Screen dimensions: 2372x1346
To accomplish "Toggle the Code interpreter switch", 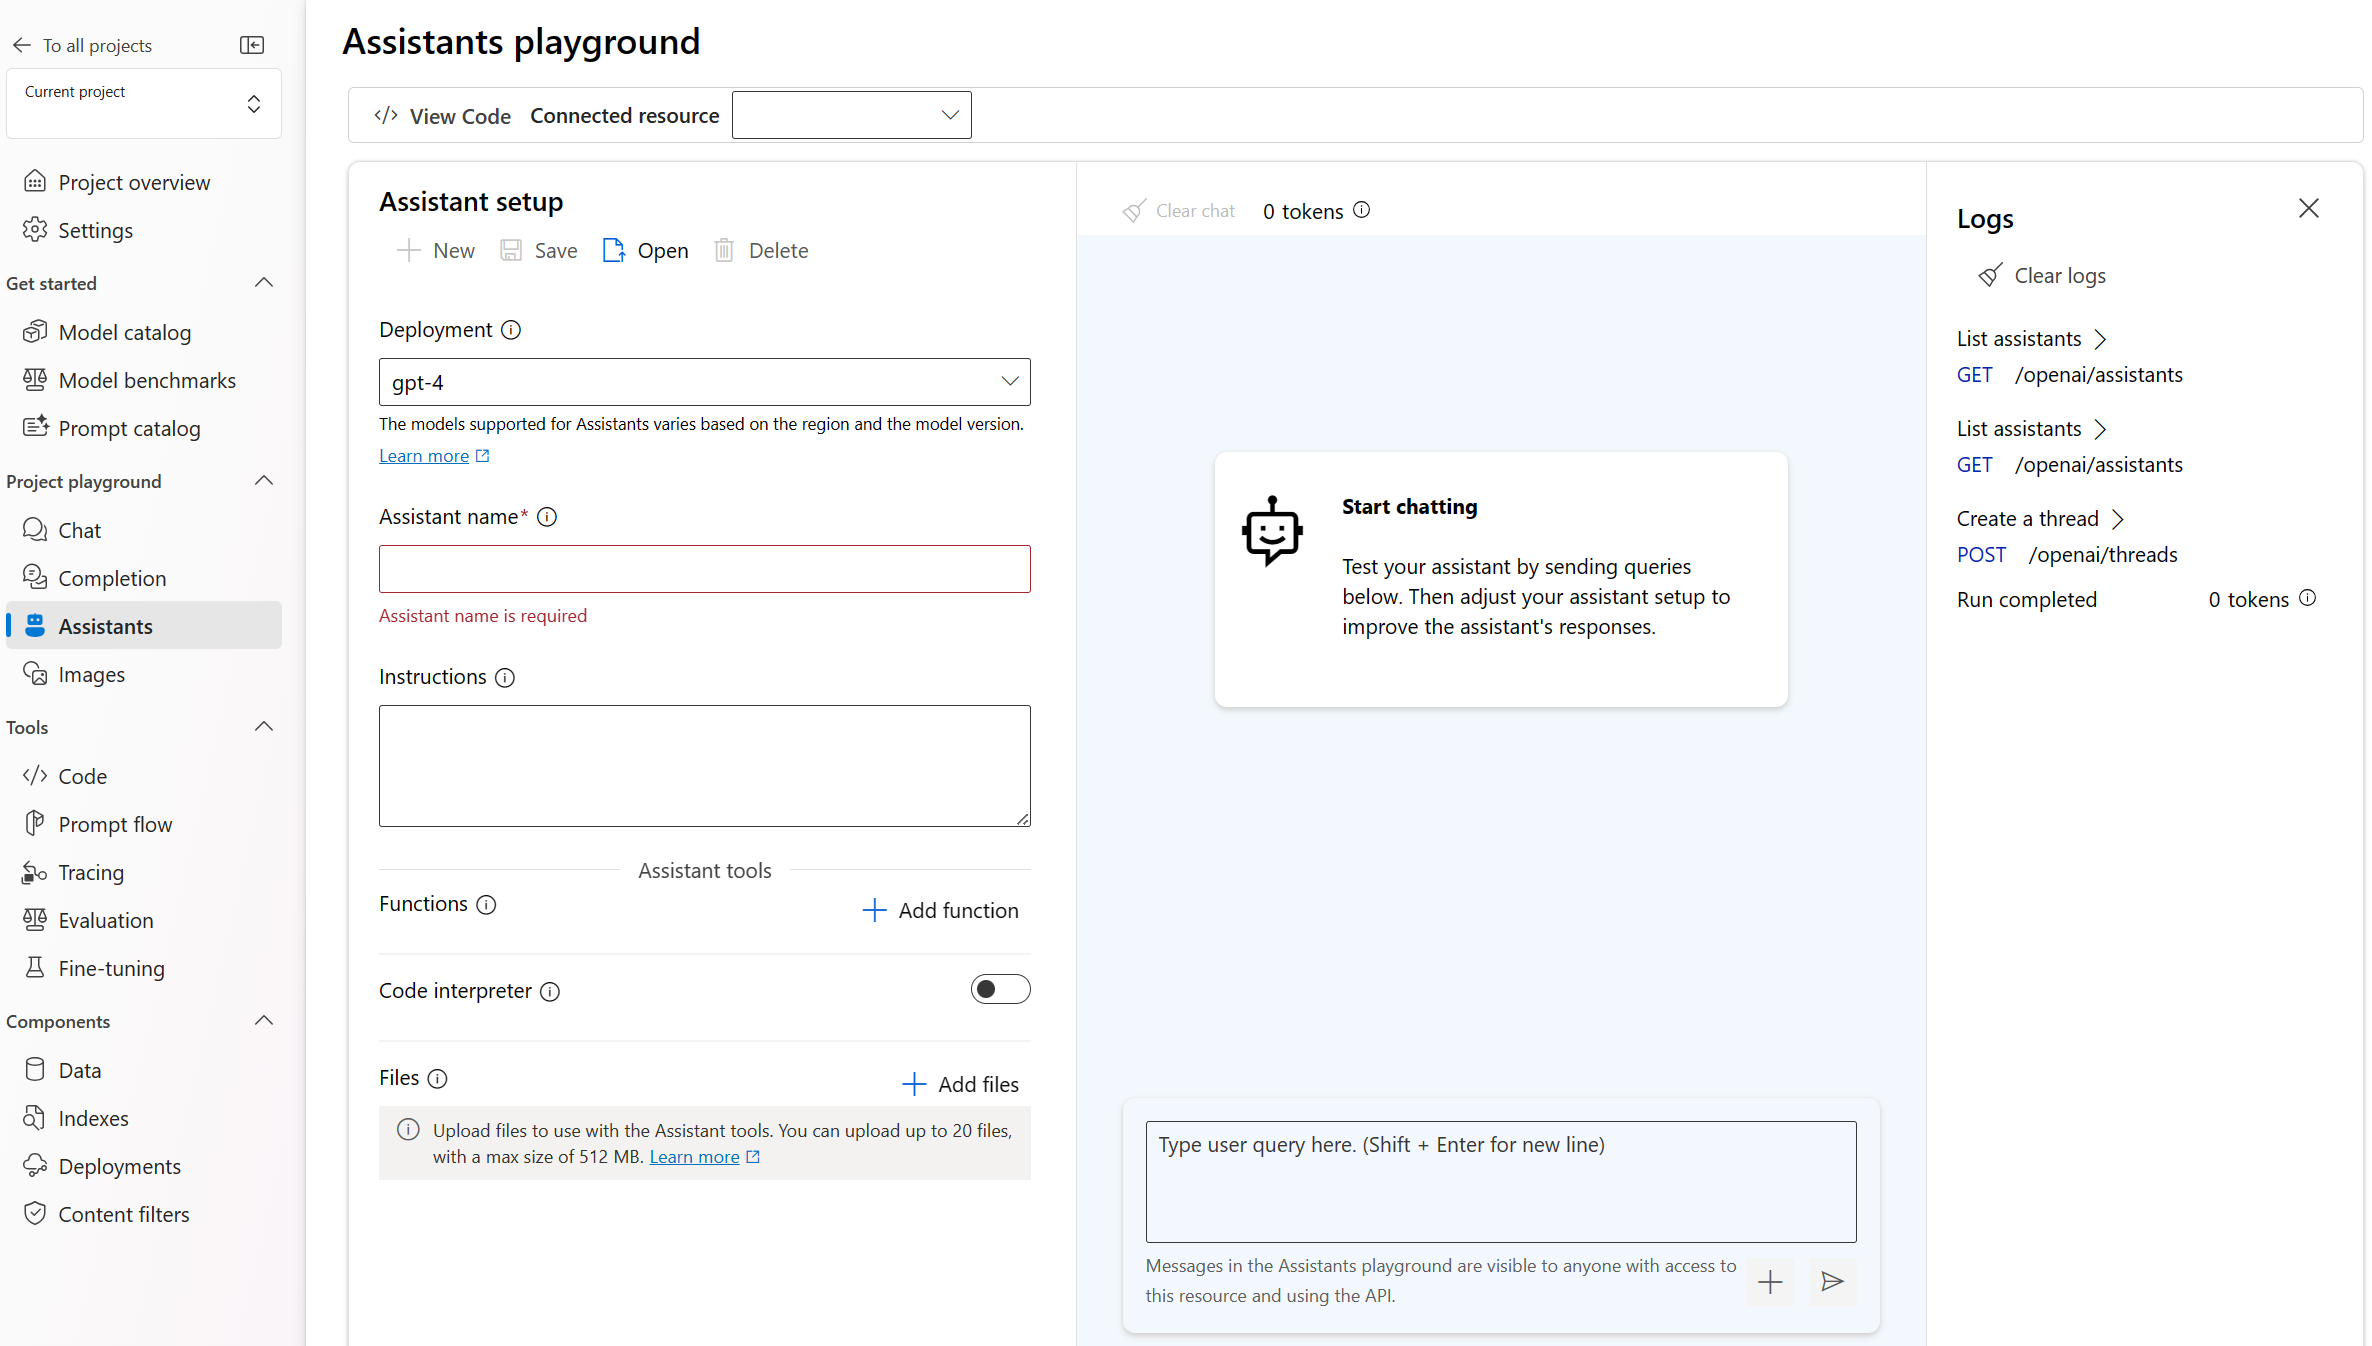I will (x=999, y=989).
